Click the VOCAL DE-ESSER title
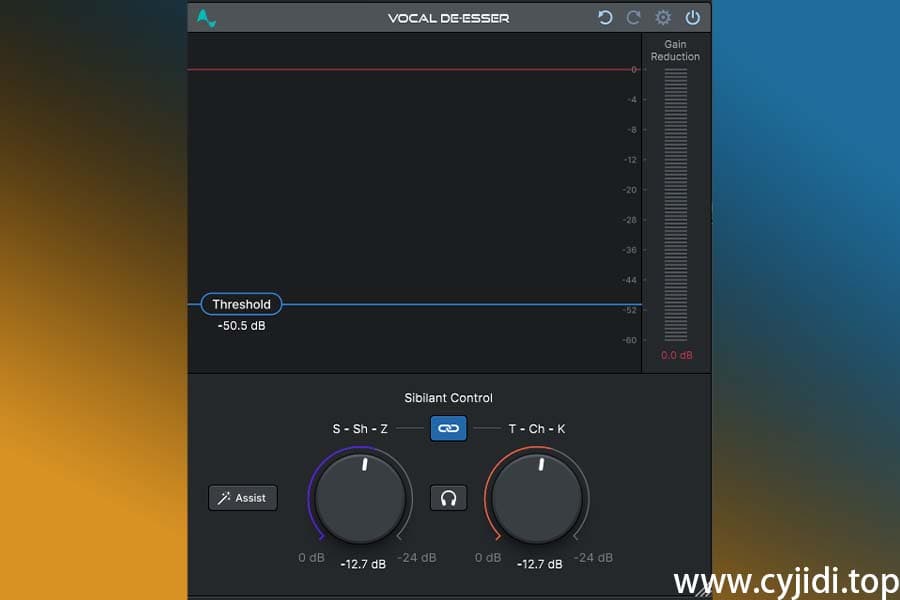This screenshot has height=600, width=900. (448, 18)
